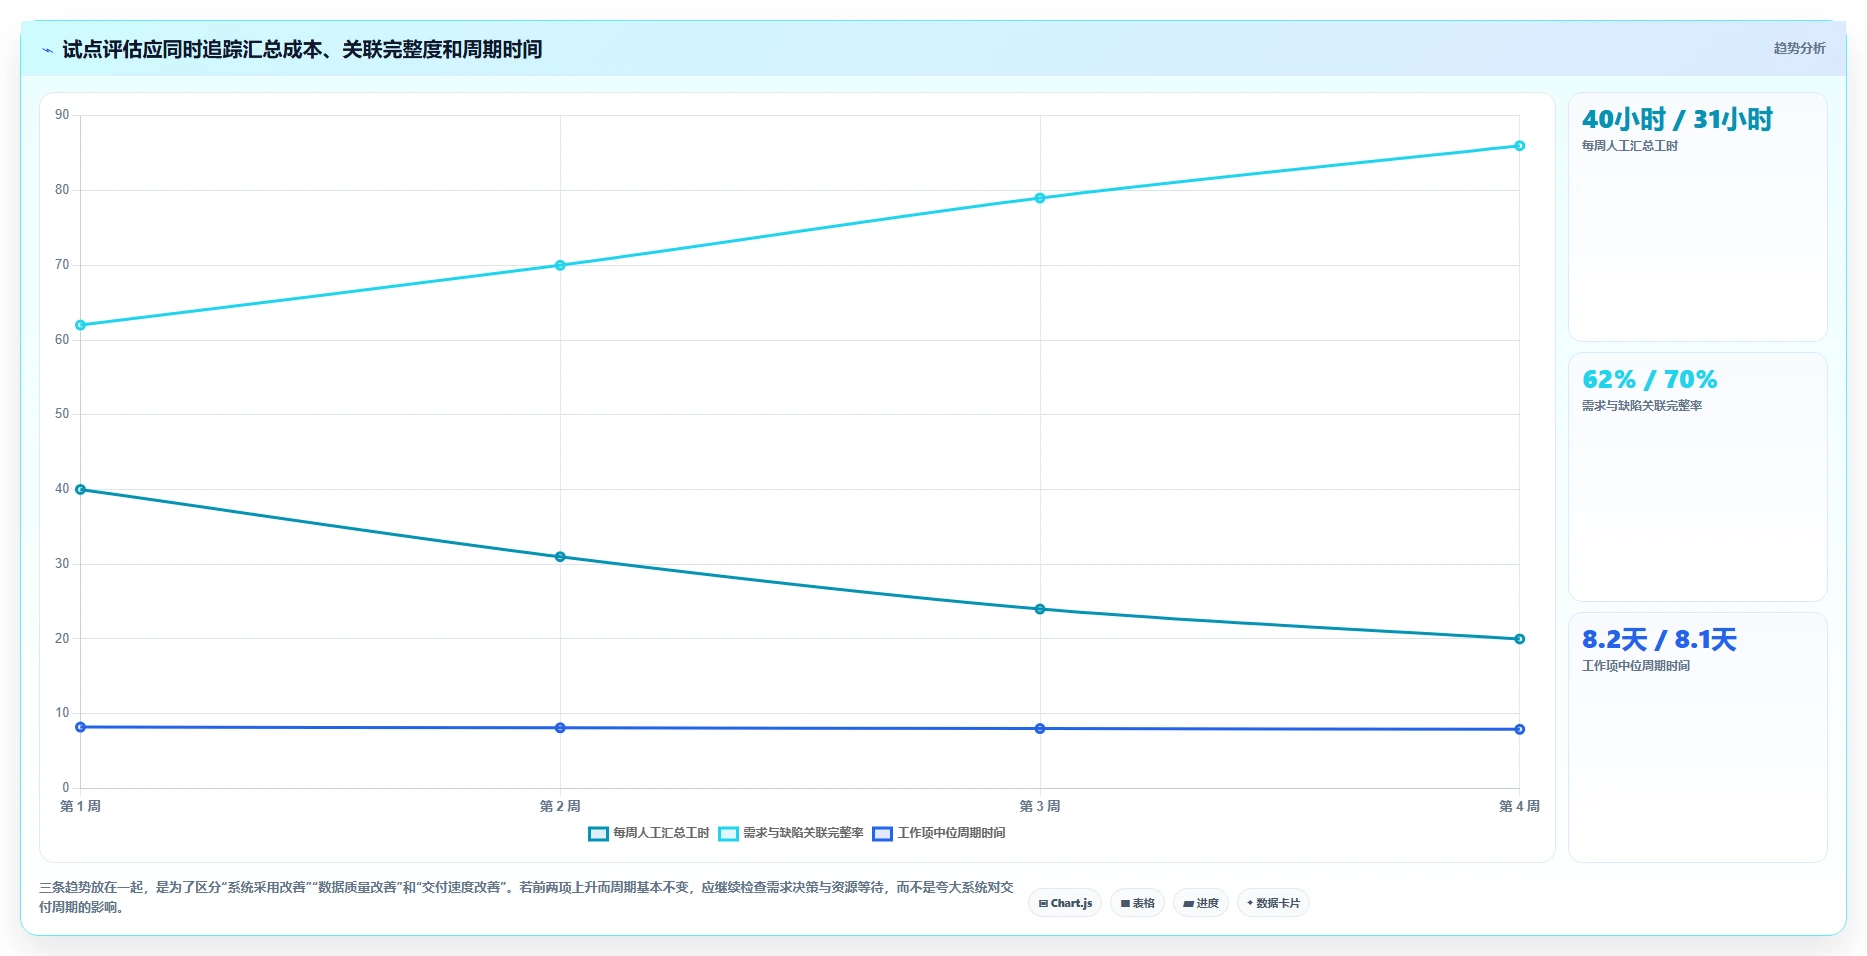Click the 62% / 70% KPI value
This screenshot has height=956, width=1867.
1649,379
